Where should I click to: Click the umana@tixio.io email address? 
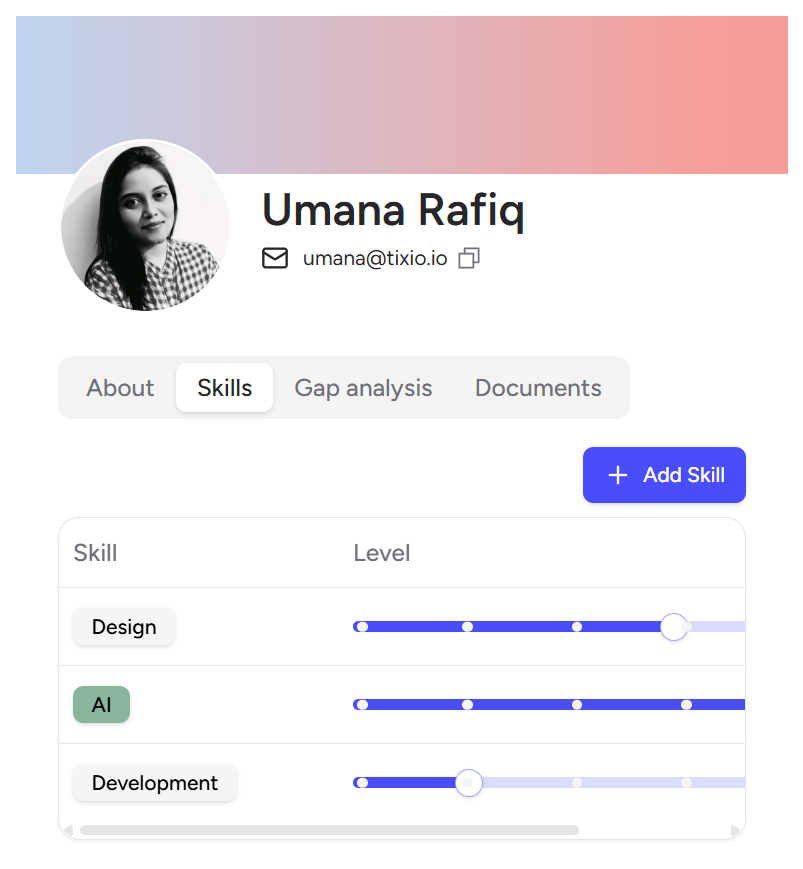(375, 259)
